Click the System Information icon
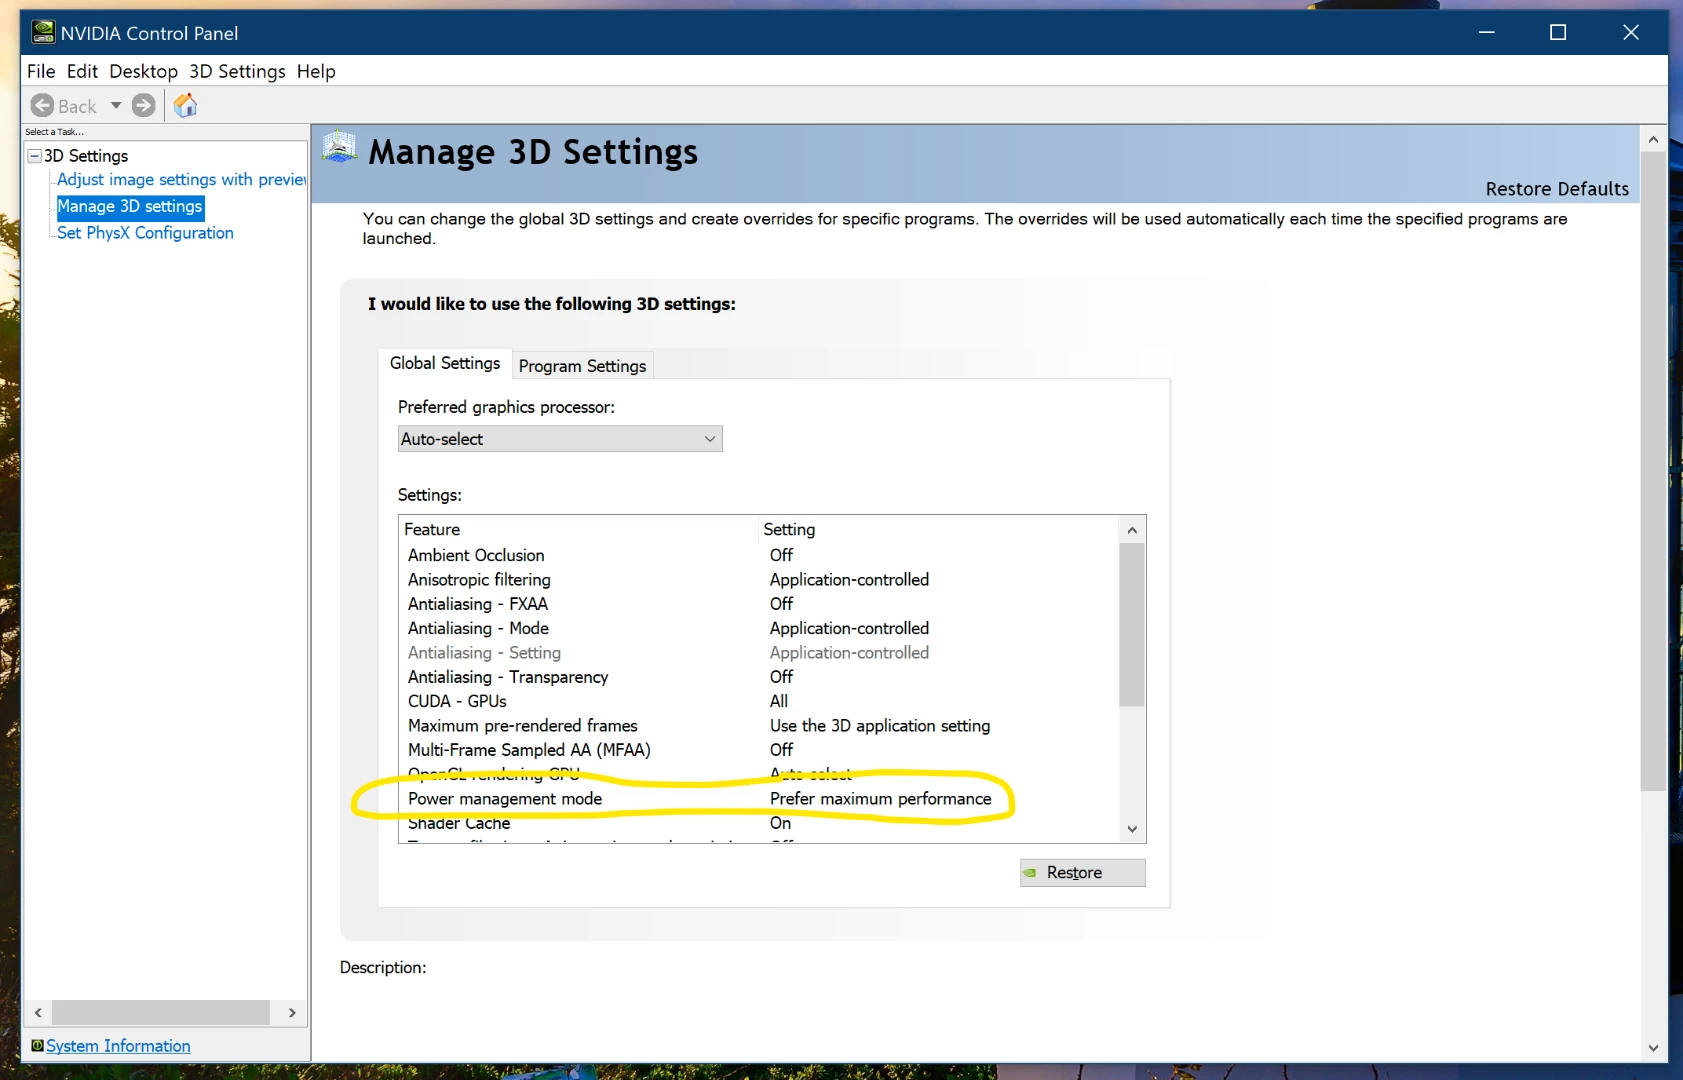 pyautogui.click(x=37, y=1045)
